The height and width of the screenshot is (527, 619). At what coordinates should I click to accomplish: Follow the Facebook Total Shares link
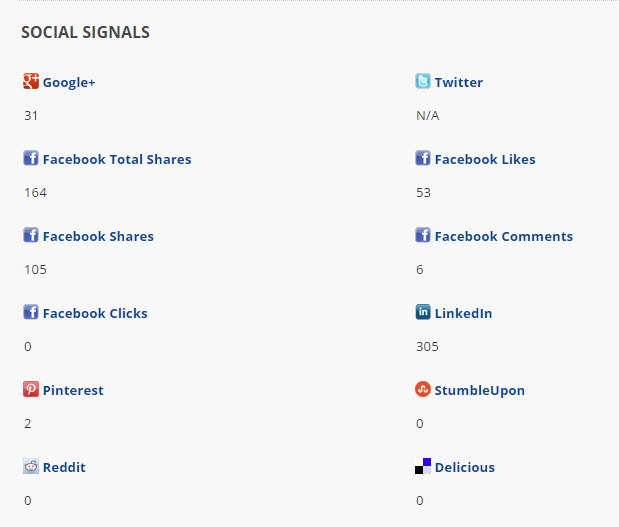(x=117, y=160)
